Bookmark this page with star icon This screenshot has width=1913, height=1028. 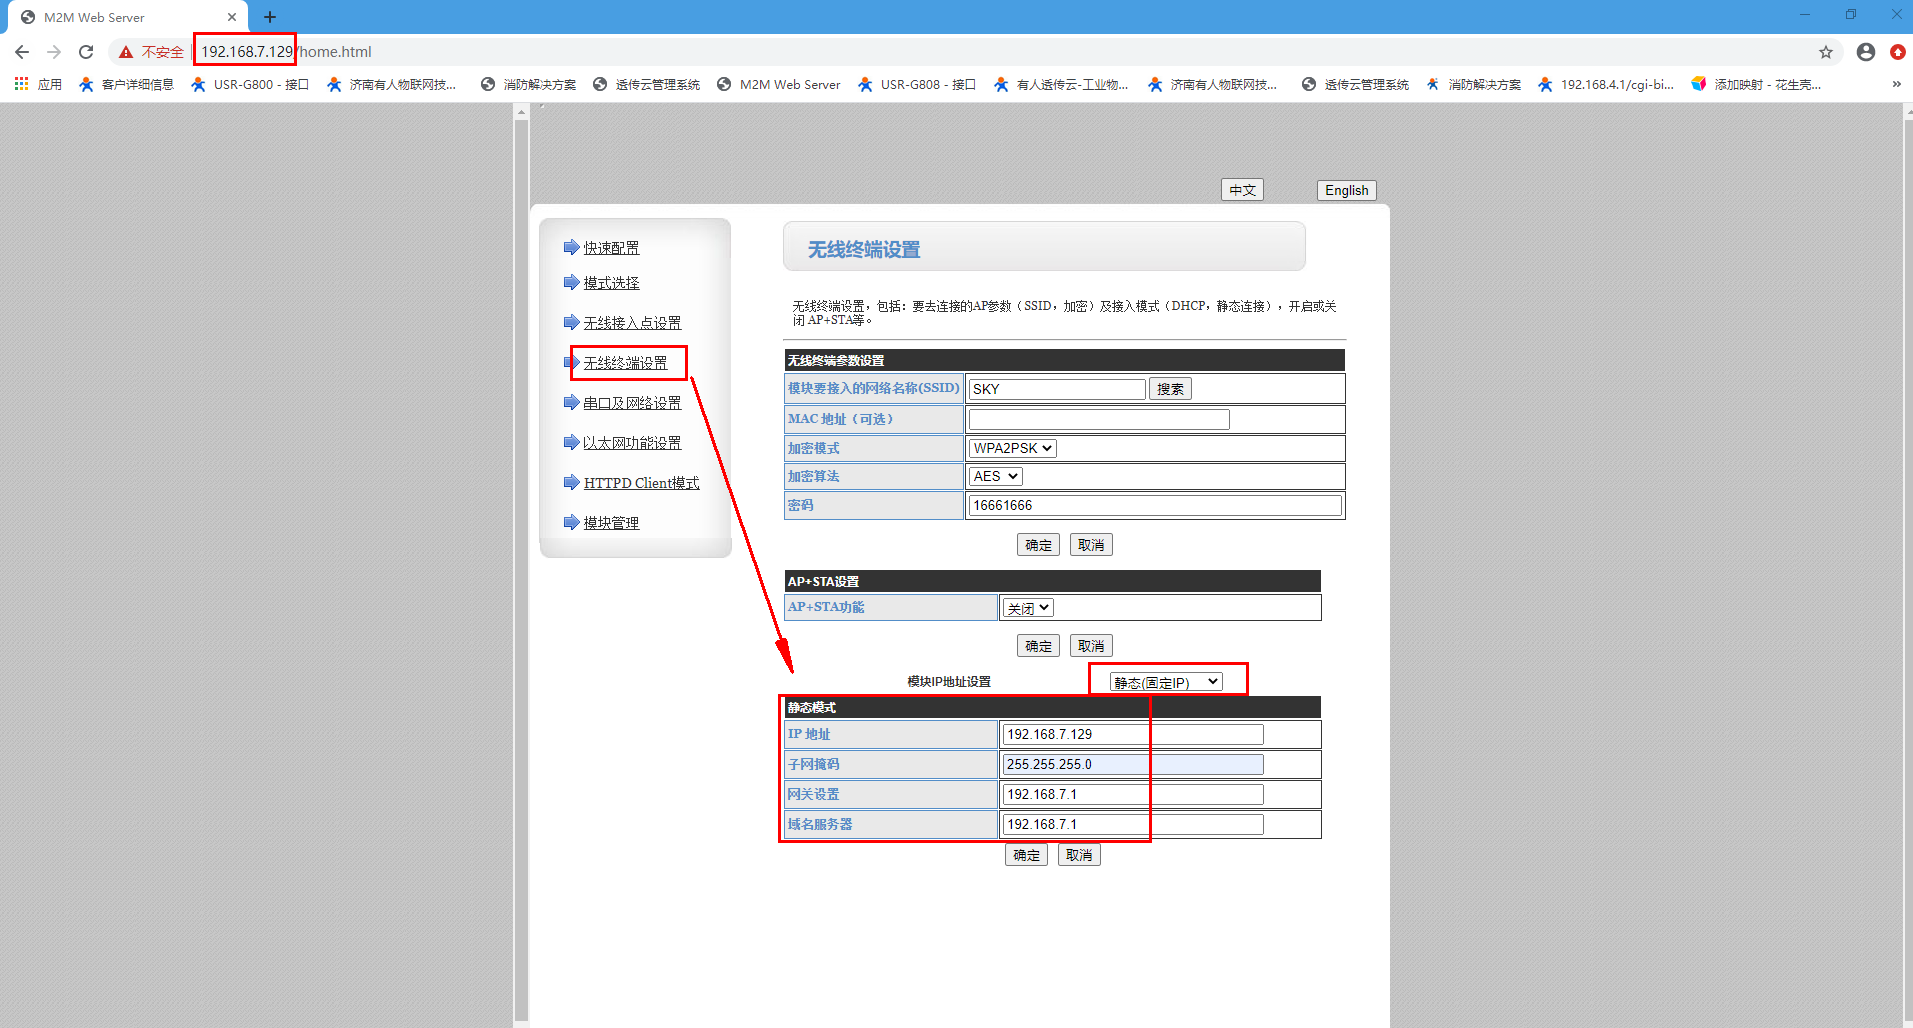[1825, 52]
